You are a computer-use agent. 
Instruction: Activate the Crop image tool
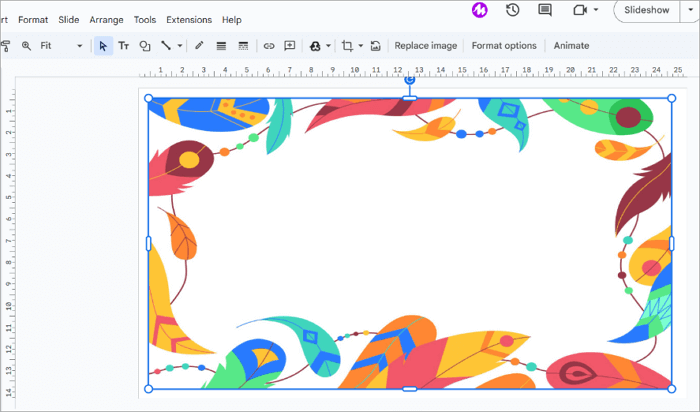point(347,46)
